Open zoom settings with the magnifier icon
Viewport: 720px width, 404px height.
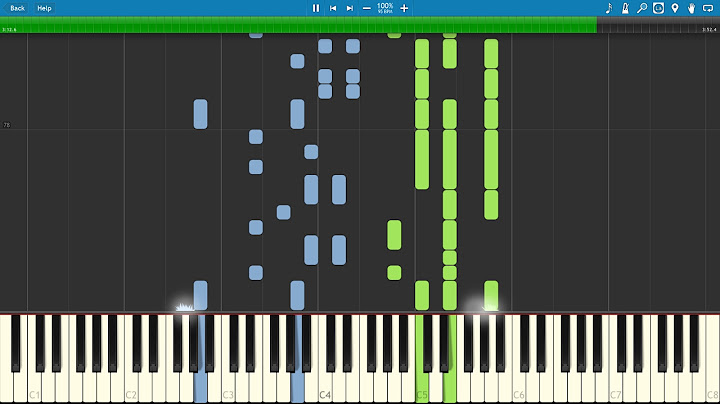[642, 8]
